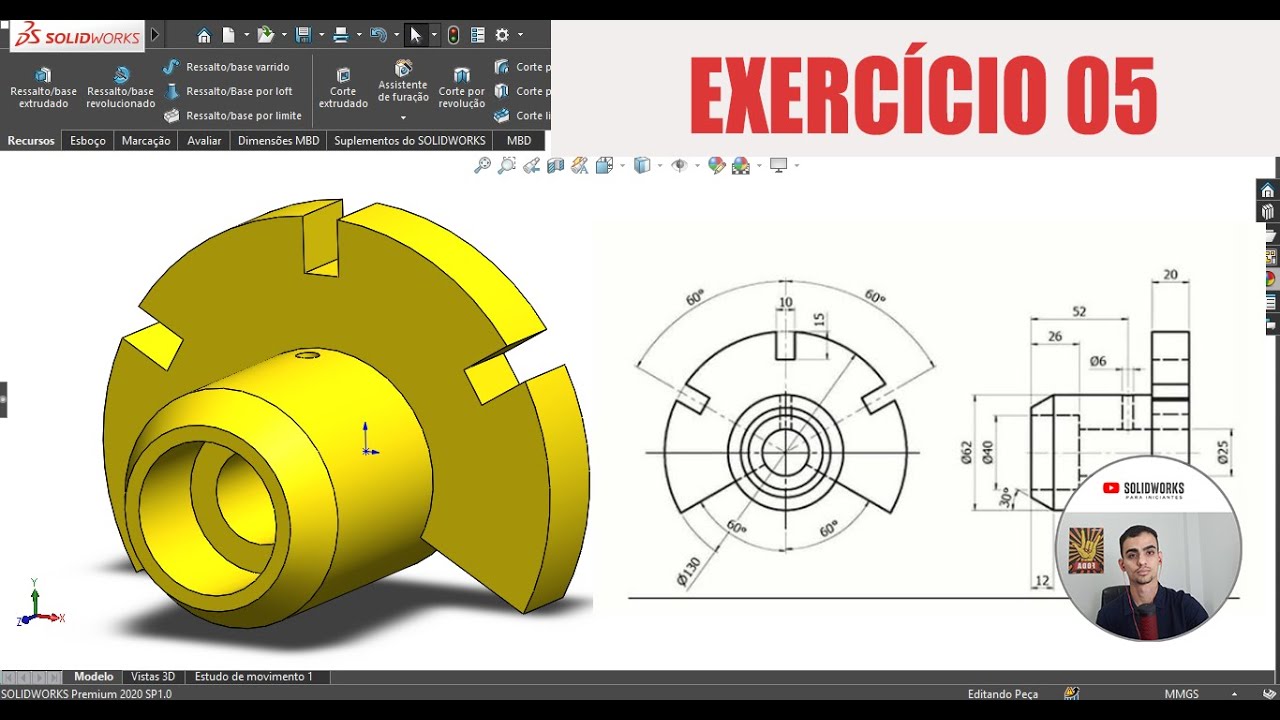Switch to the Esboço tab
The height and width of the screenshot is (720, 1280).
click(x=88, y=141)
